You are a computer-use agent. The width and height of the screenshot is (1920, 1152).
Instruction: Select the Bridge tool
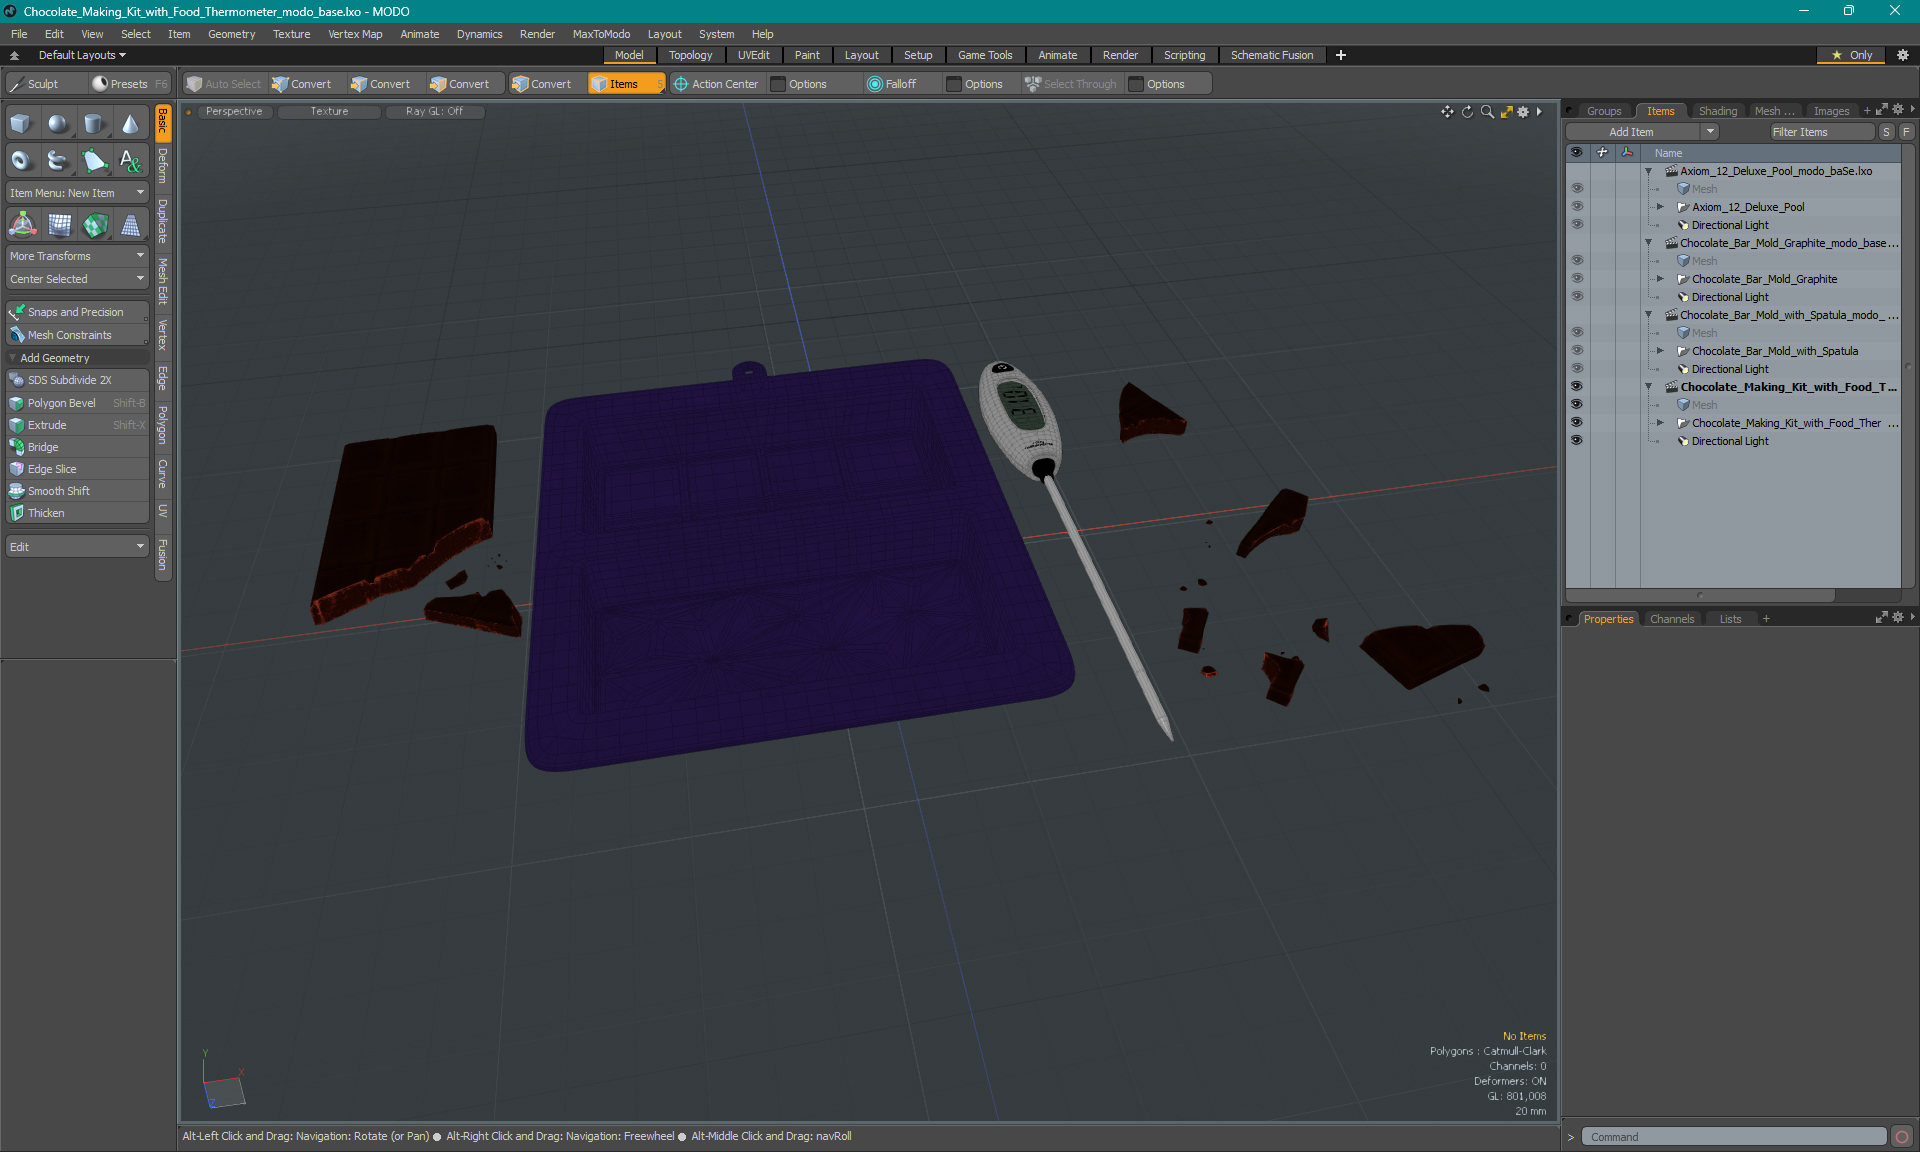pos(45,447)
